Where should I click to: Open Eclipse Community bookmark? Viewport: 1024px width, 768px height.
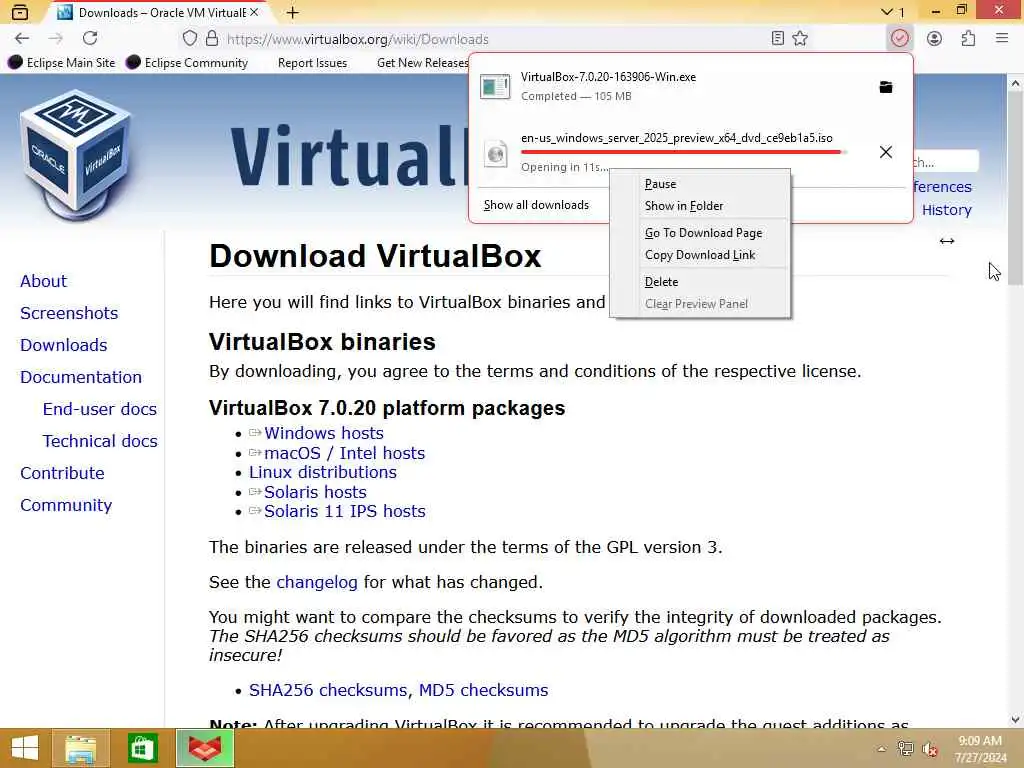pos(187,63)
